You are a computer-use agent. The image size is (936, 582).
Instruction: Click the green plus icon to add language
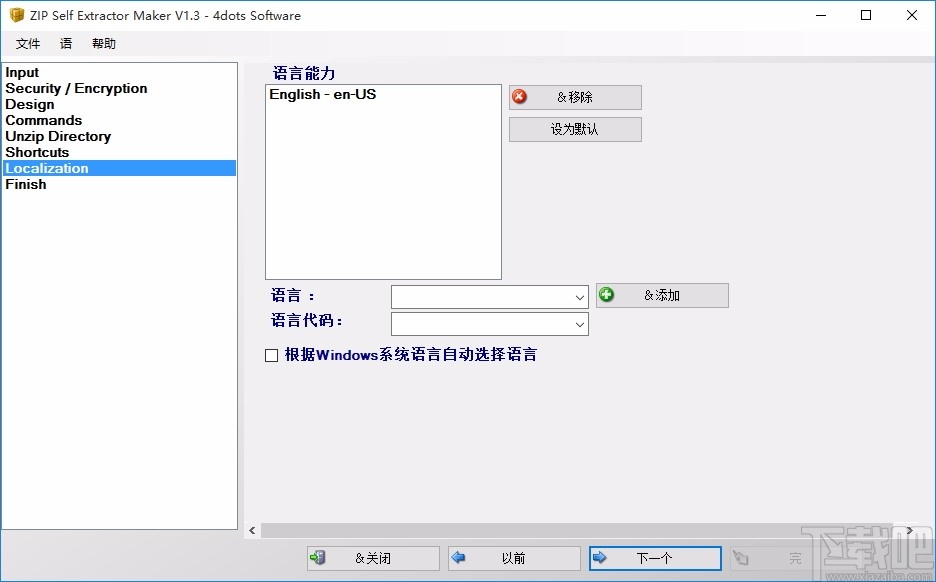(608, 294)
